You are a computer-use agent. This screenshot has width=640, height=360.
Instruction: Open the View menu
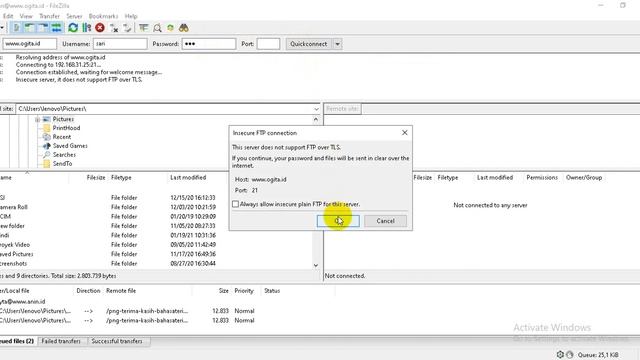[x=26, y=16]
